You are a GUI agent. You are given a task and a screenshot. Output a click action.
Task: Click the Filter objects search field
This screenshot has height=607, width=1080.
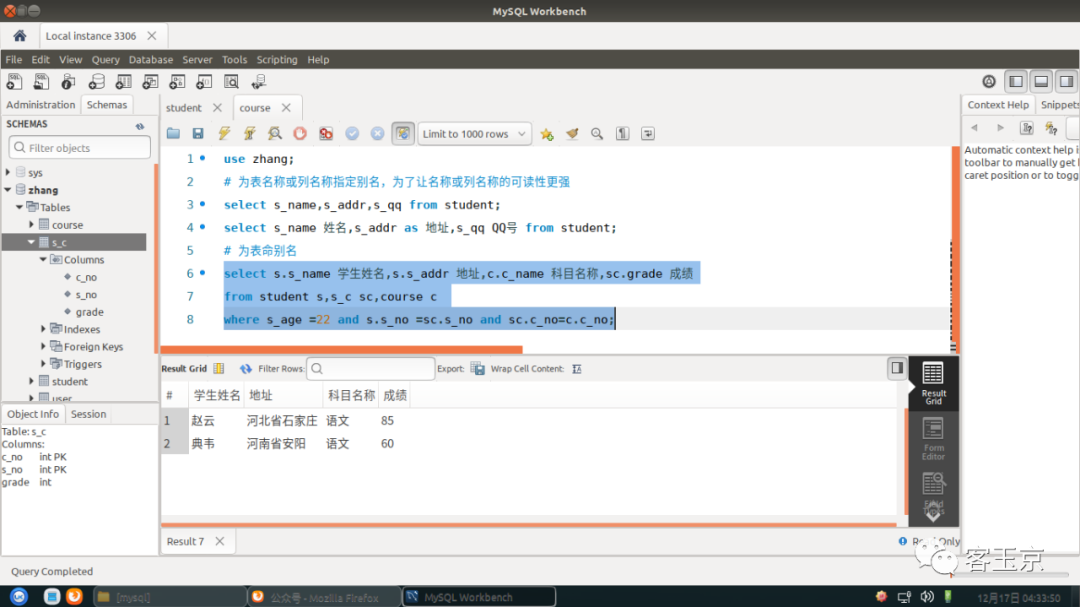click(80, 147)
